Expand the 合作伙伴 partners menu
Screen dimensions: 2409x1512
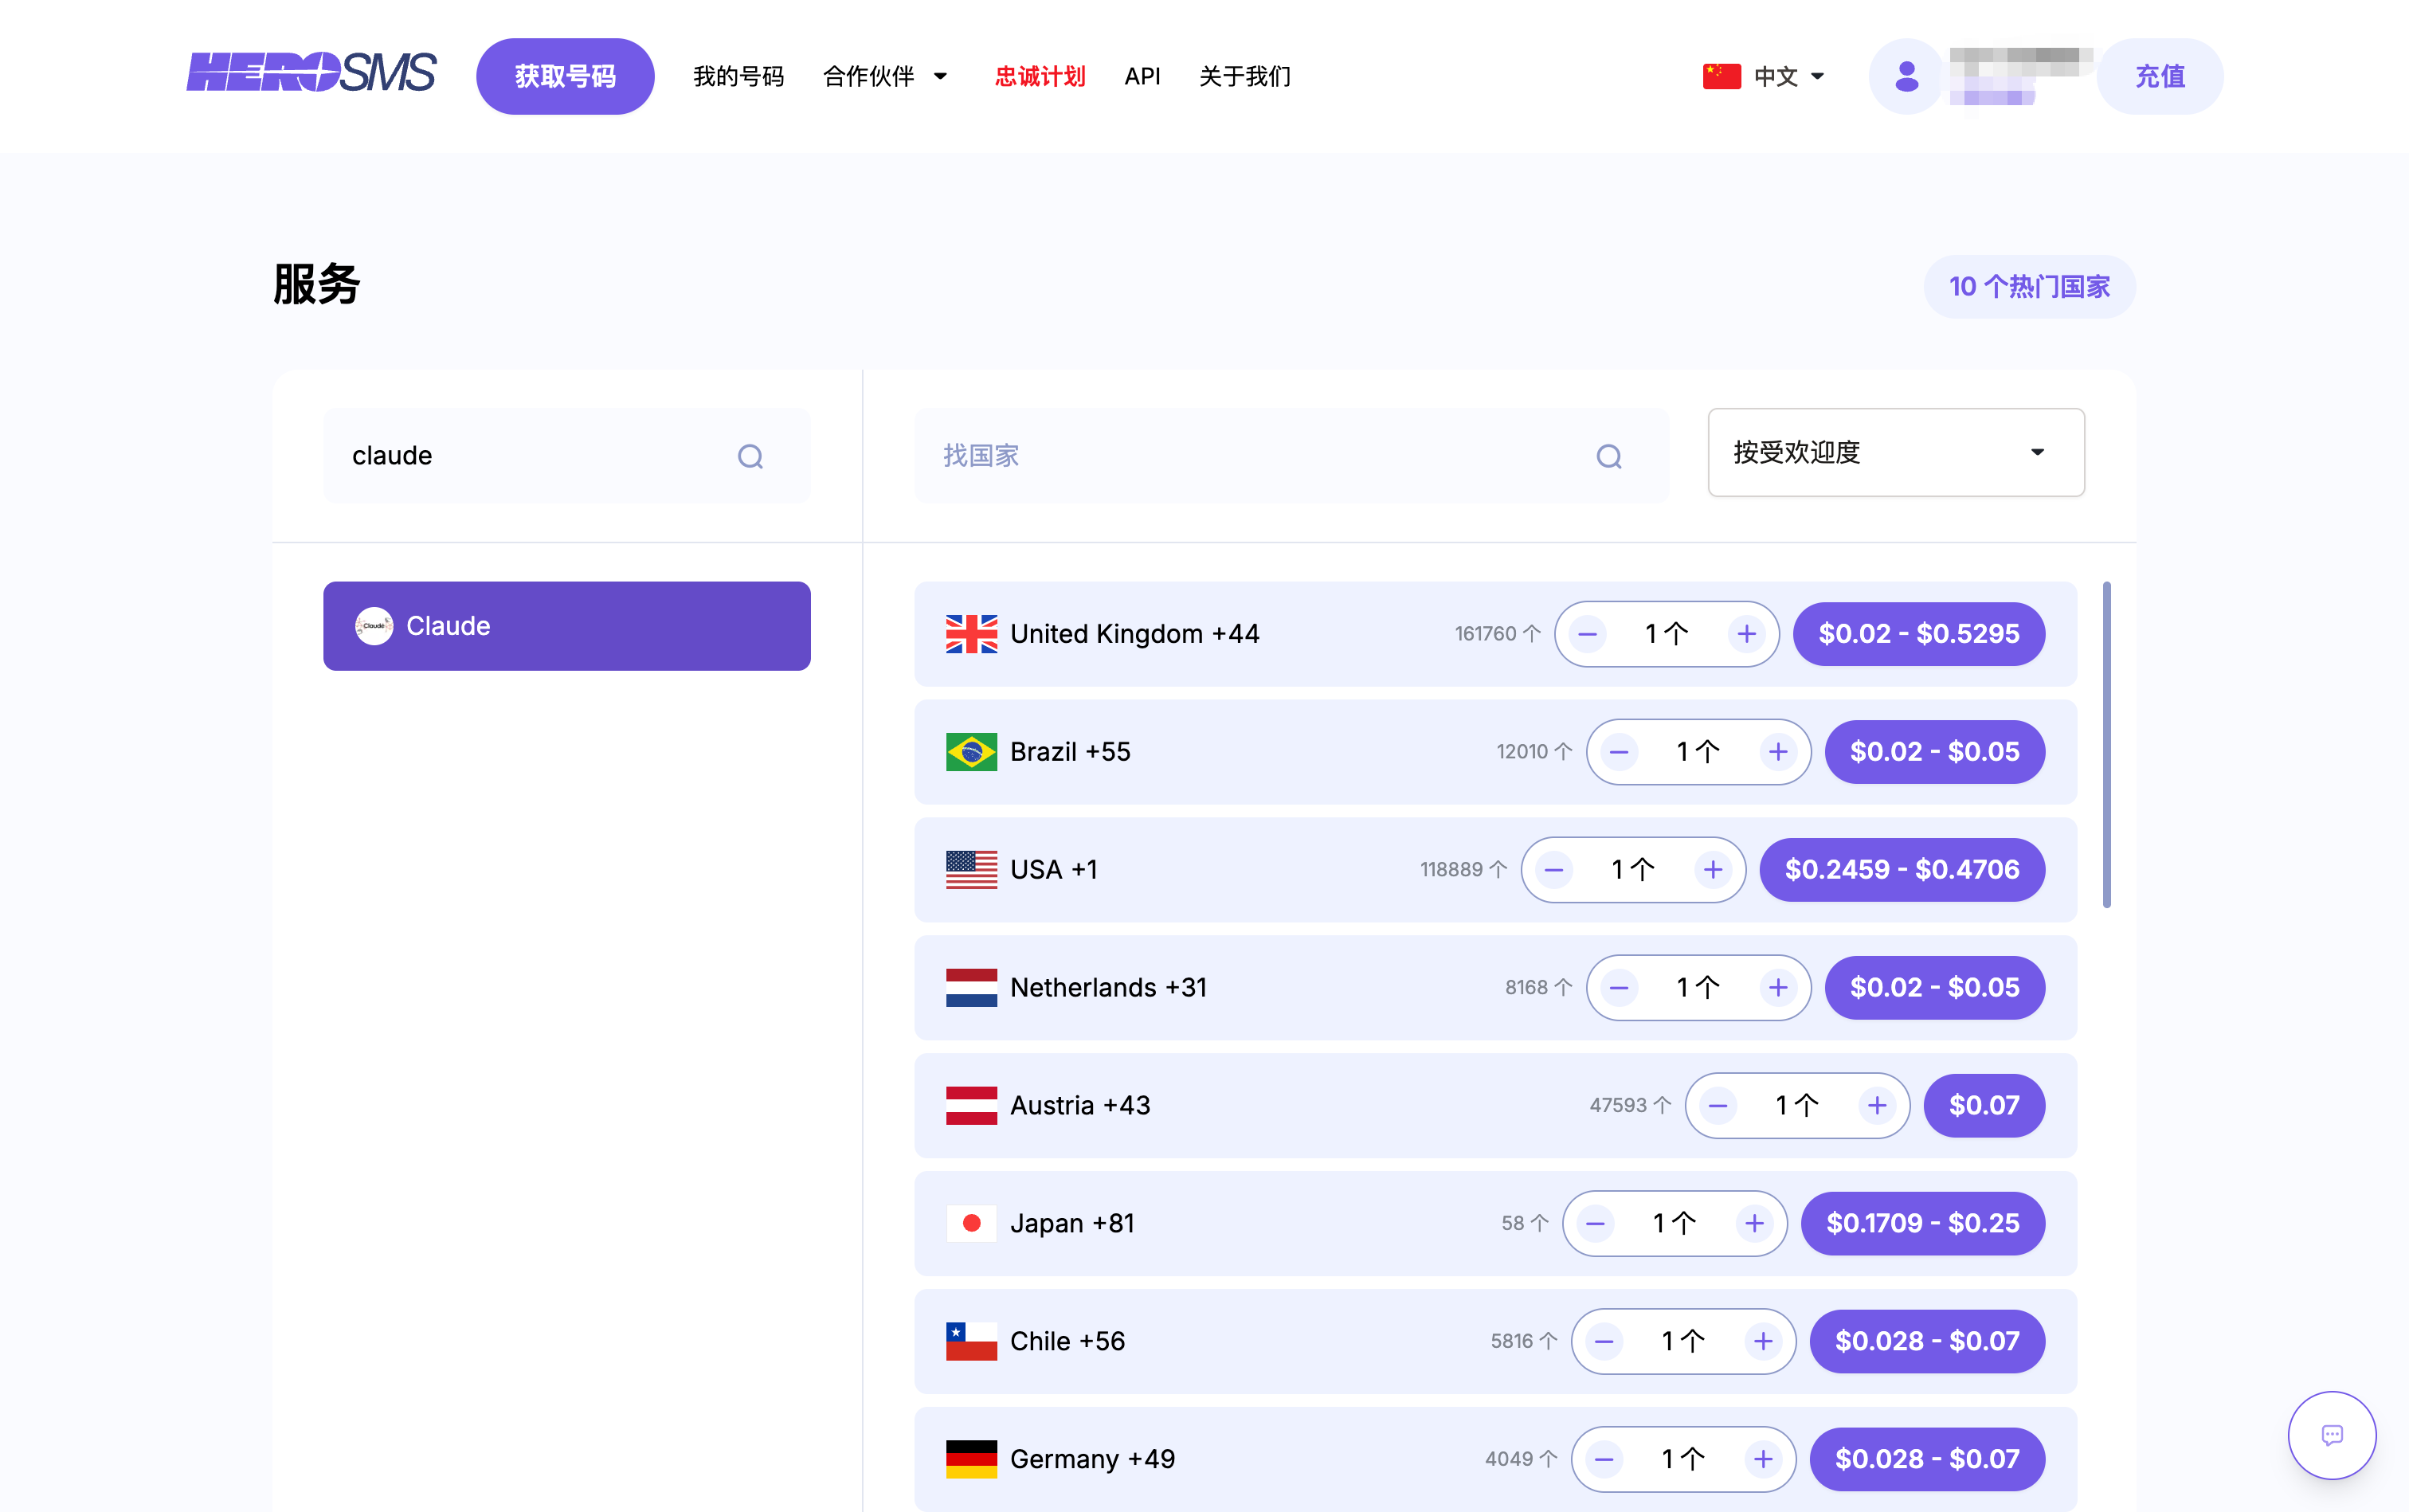(x=884, y=77)
